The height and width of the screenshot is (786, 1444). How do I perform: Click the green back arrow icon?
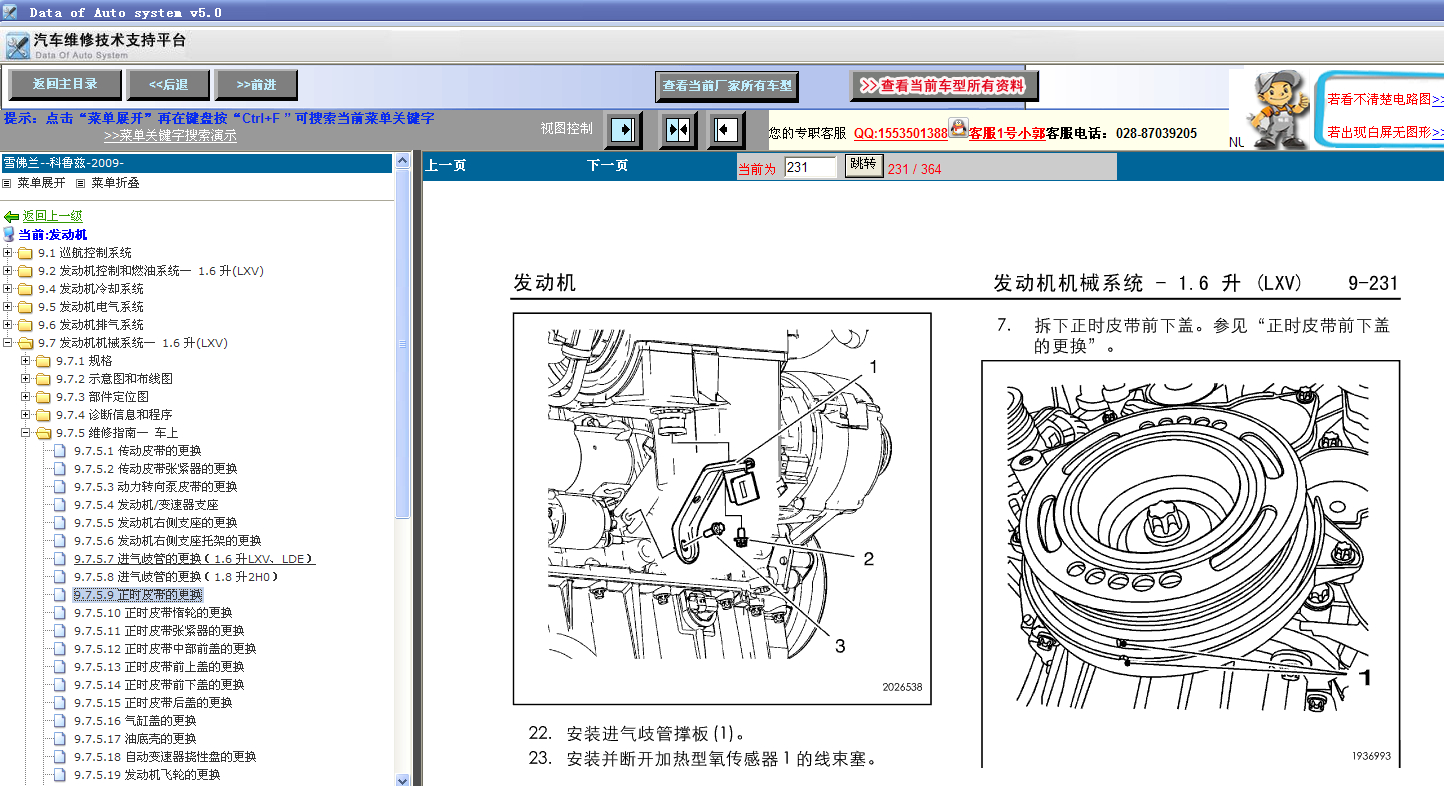(x=11, y=216)
